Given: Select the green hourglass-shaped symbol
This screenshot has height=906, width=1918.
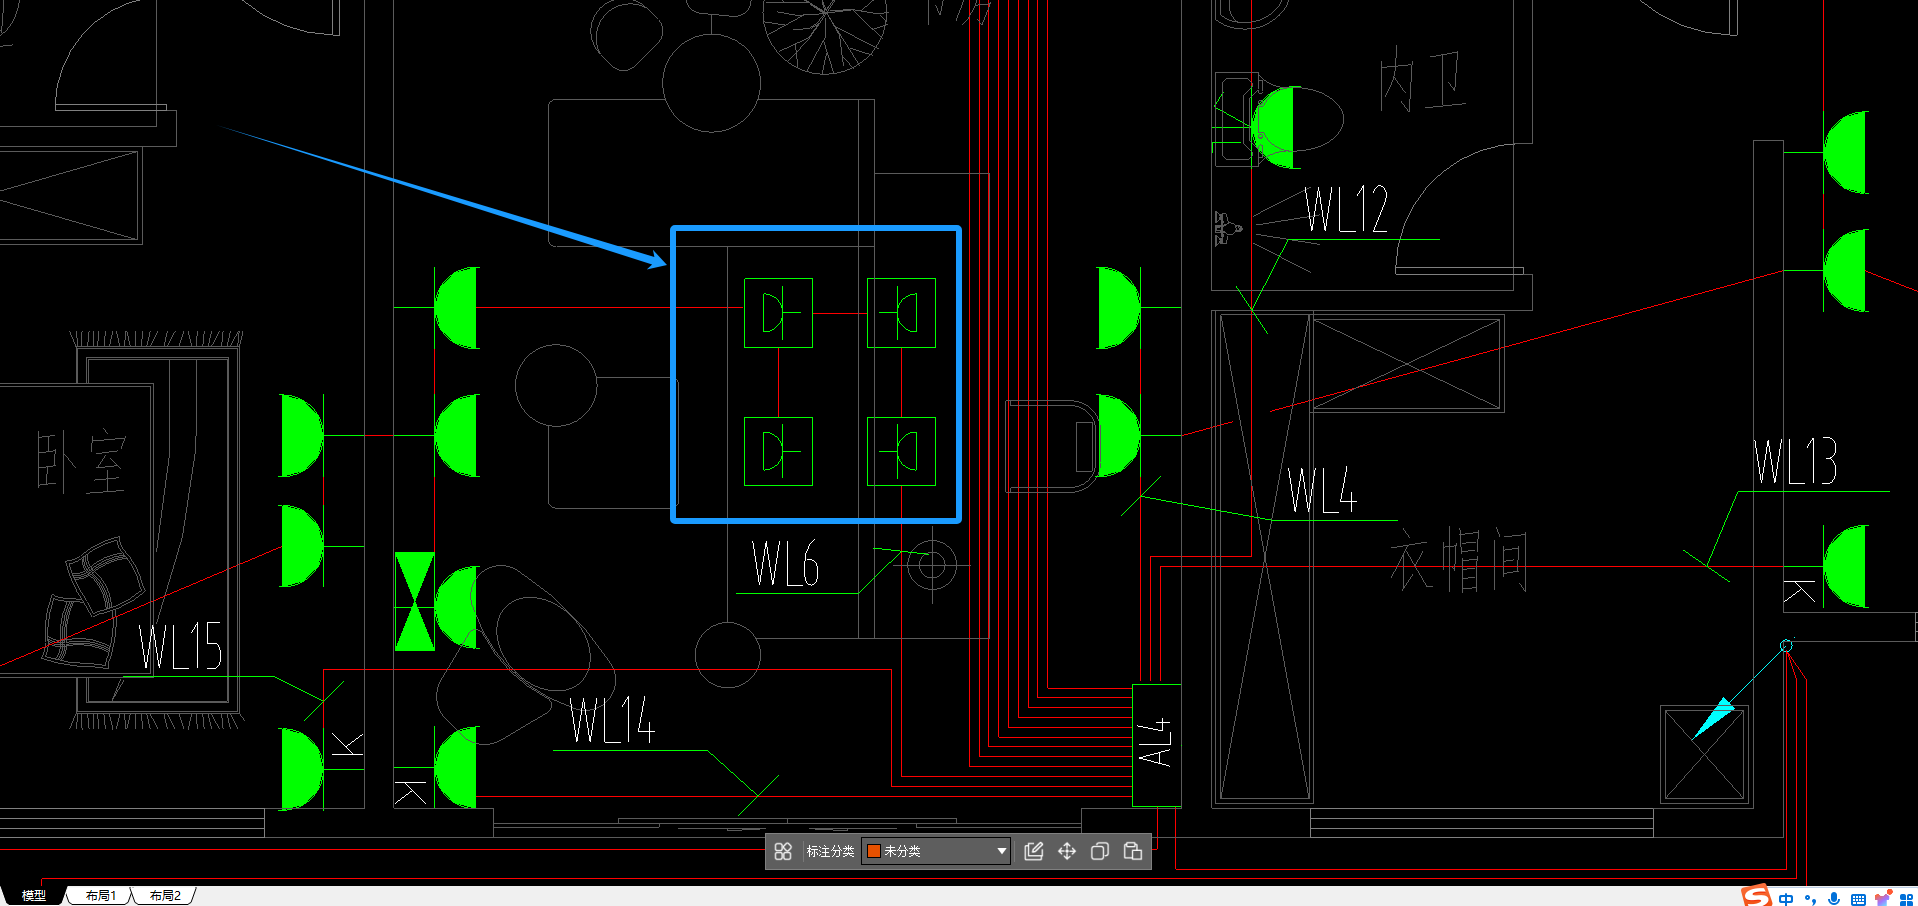Looking at the screenshot, I should (x=414, y=601).
